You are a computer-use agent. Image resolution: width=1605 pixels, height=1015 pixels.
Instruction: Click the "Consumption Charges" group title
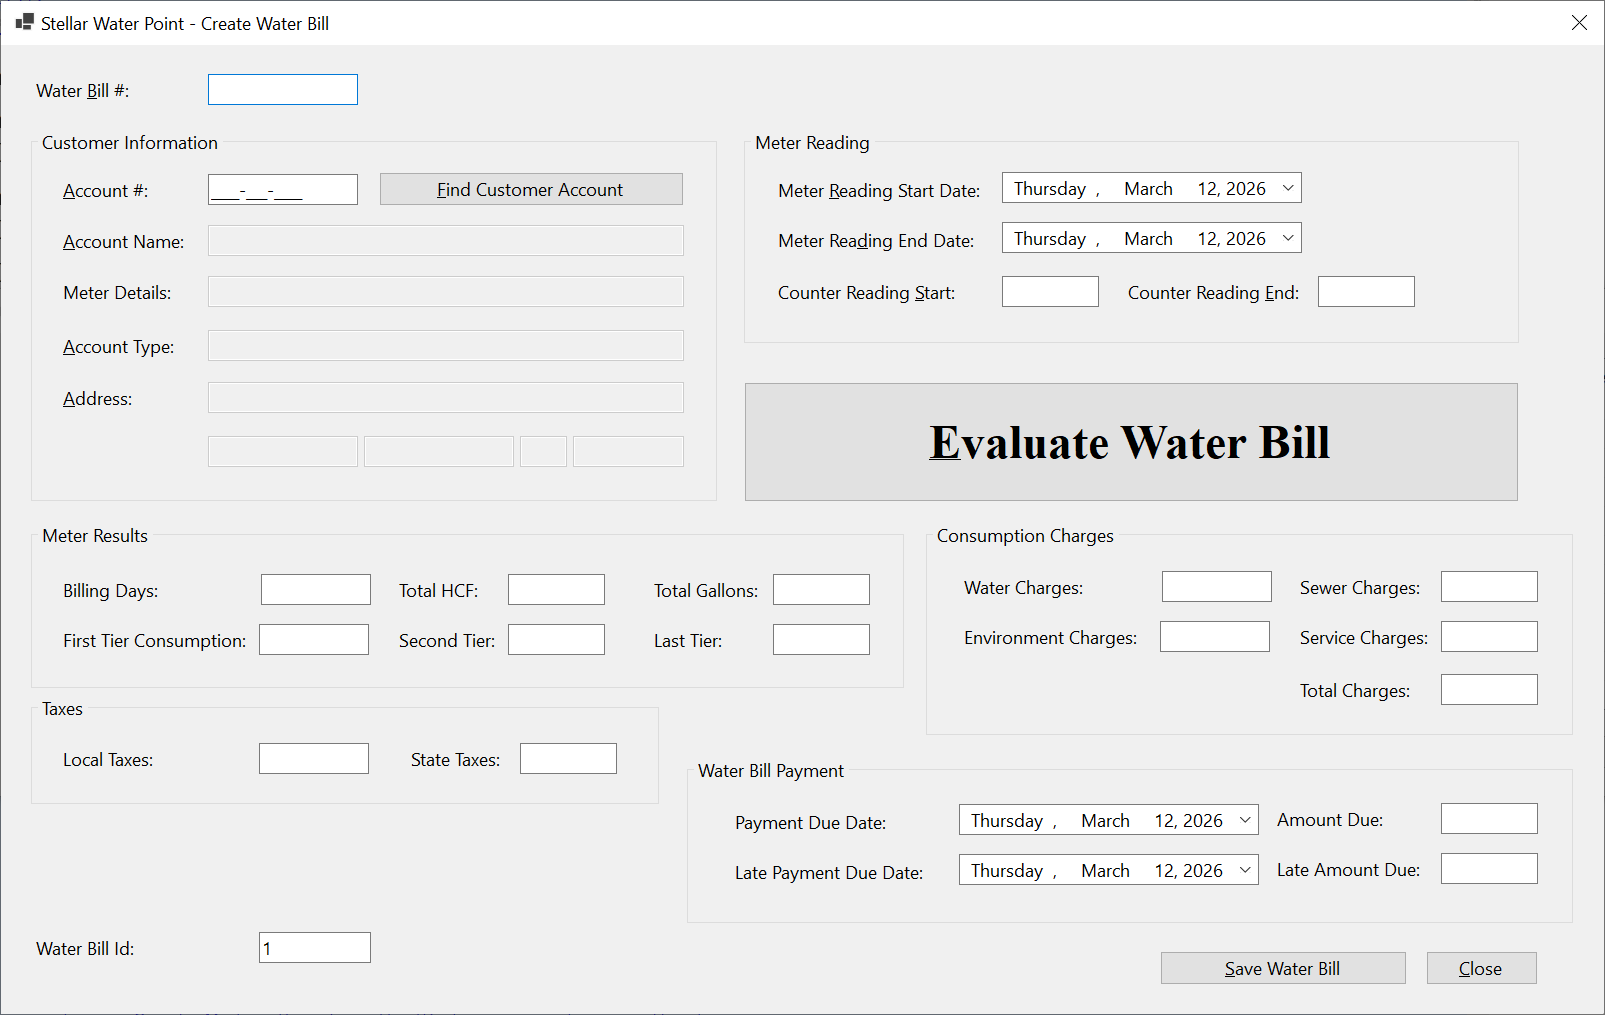1025,536
